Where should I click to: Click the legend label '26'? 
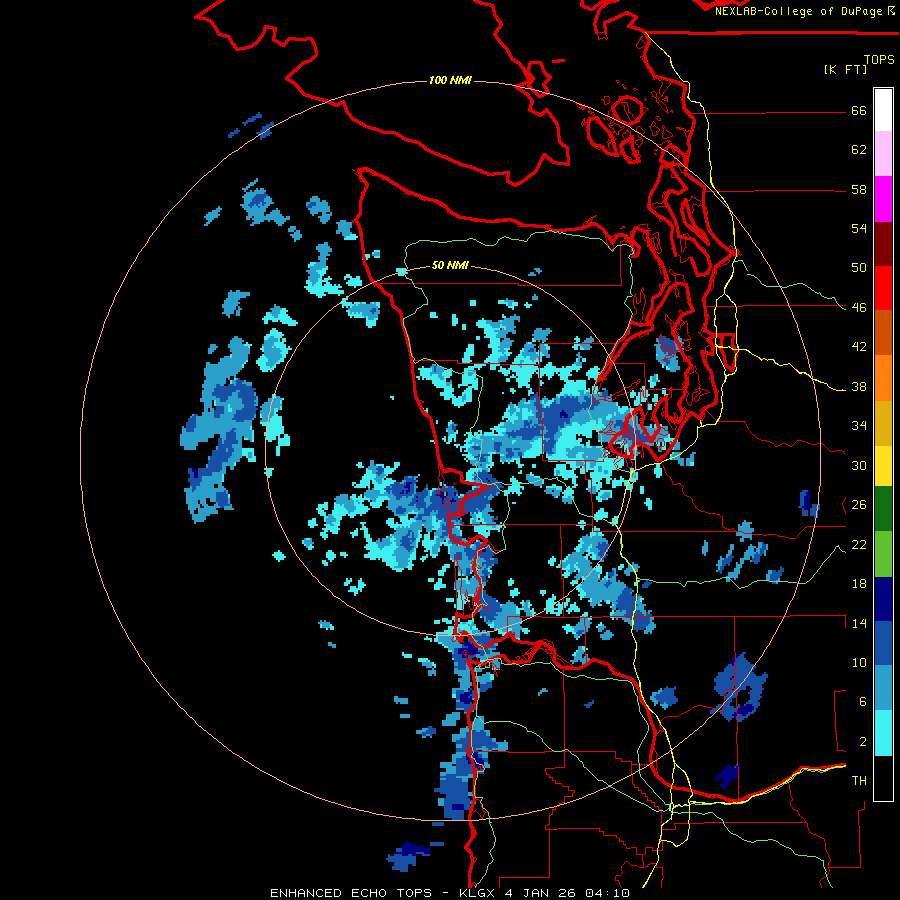click(859, 505)
